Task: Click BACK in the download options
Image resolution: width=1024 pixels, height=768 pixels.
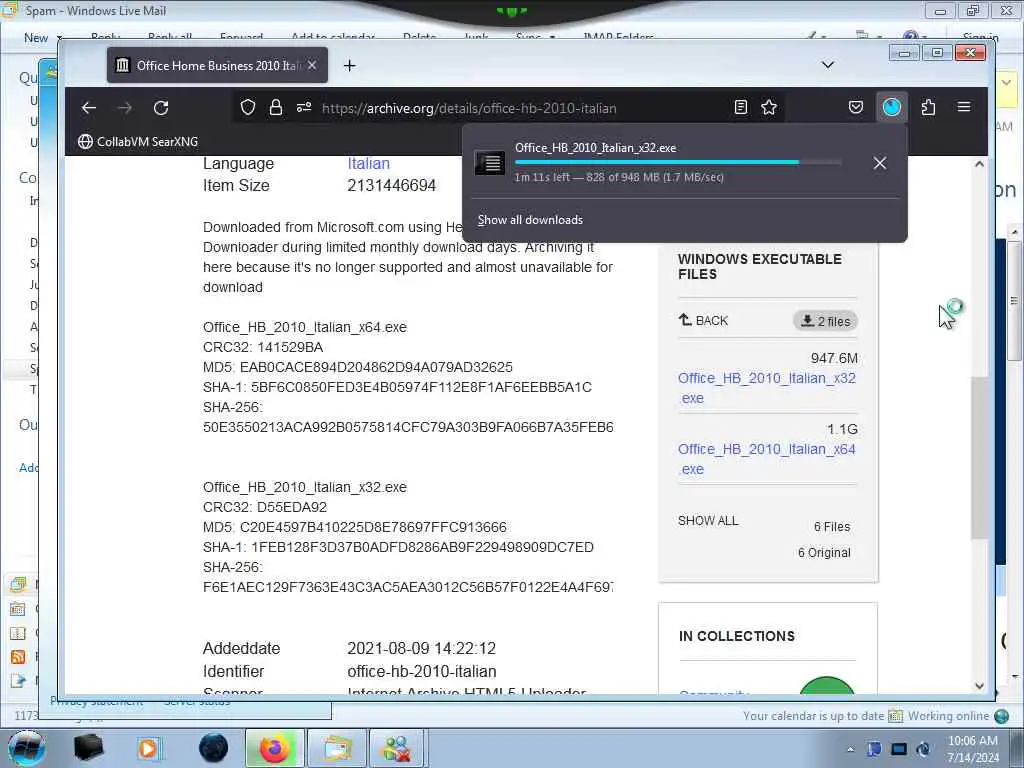Action: coord(703,321)
